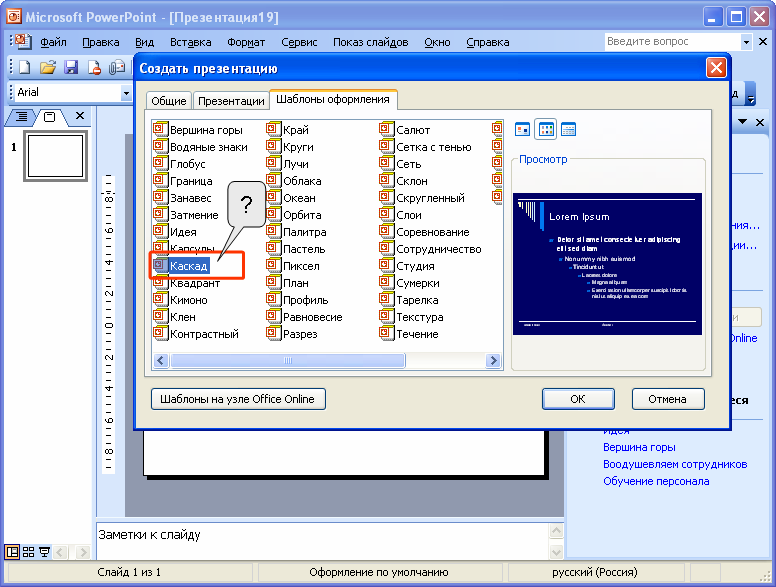Select the Сотрудничество template
Screen dimensions: 776x587
[438, 249]
